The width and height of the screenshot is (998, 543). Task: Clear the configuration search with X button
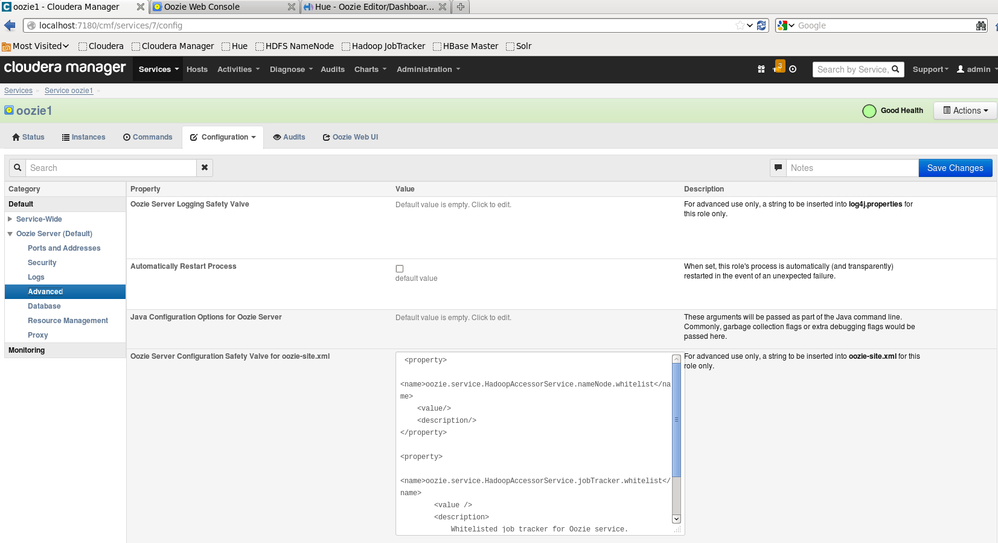click(x=205, y=168)
